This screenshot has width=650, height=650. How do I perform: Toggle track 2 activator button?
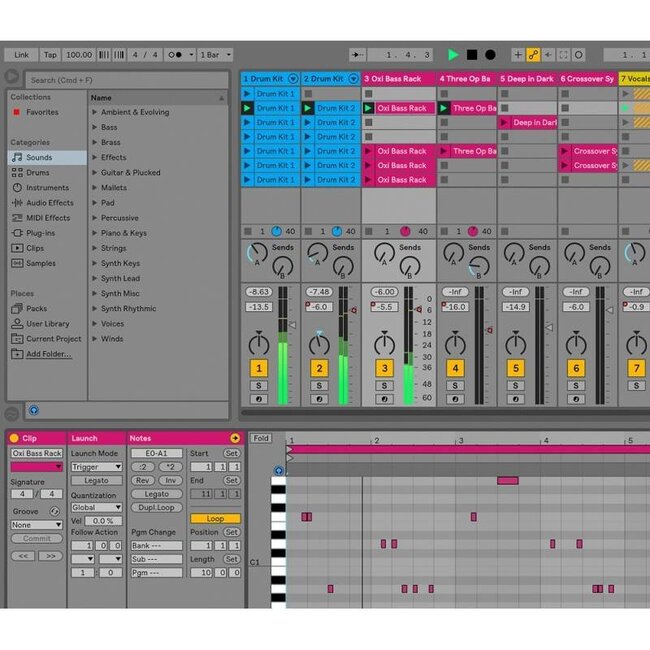[319, 368]
